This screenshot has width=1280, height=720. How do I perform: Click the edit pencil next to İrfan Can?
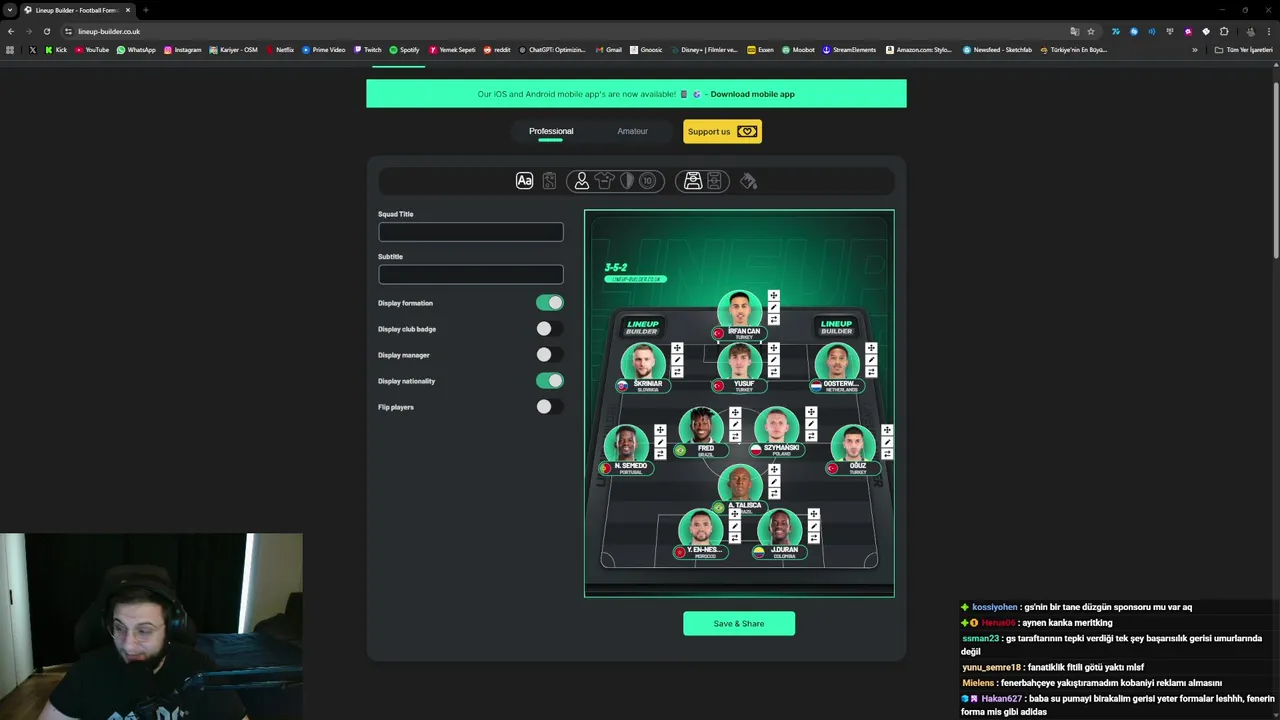[773, 307]
